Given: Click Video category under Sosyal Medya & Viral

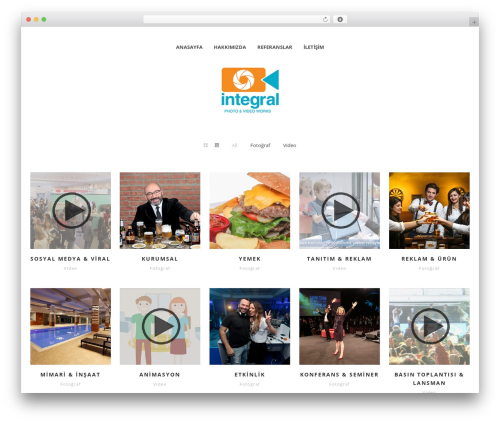Looking at the screenshot, I should (70, 268).
